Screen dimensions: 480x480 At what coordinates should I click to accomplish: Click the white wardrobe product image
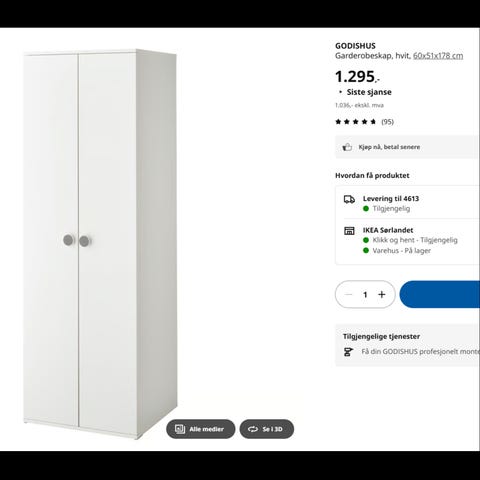100,244
